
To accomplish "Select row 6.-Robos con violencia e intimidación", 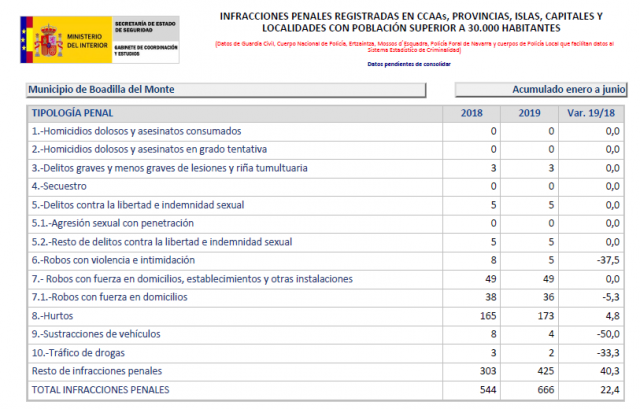I will (x=325, y=260).
